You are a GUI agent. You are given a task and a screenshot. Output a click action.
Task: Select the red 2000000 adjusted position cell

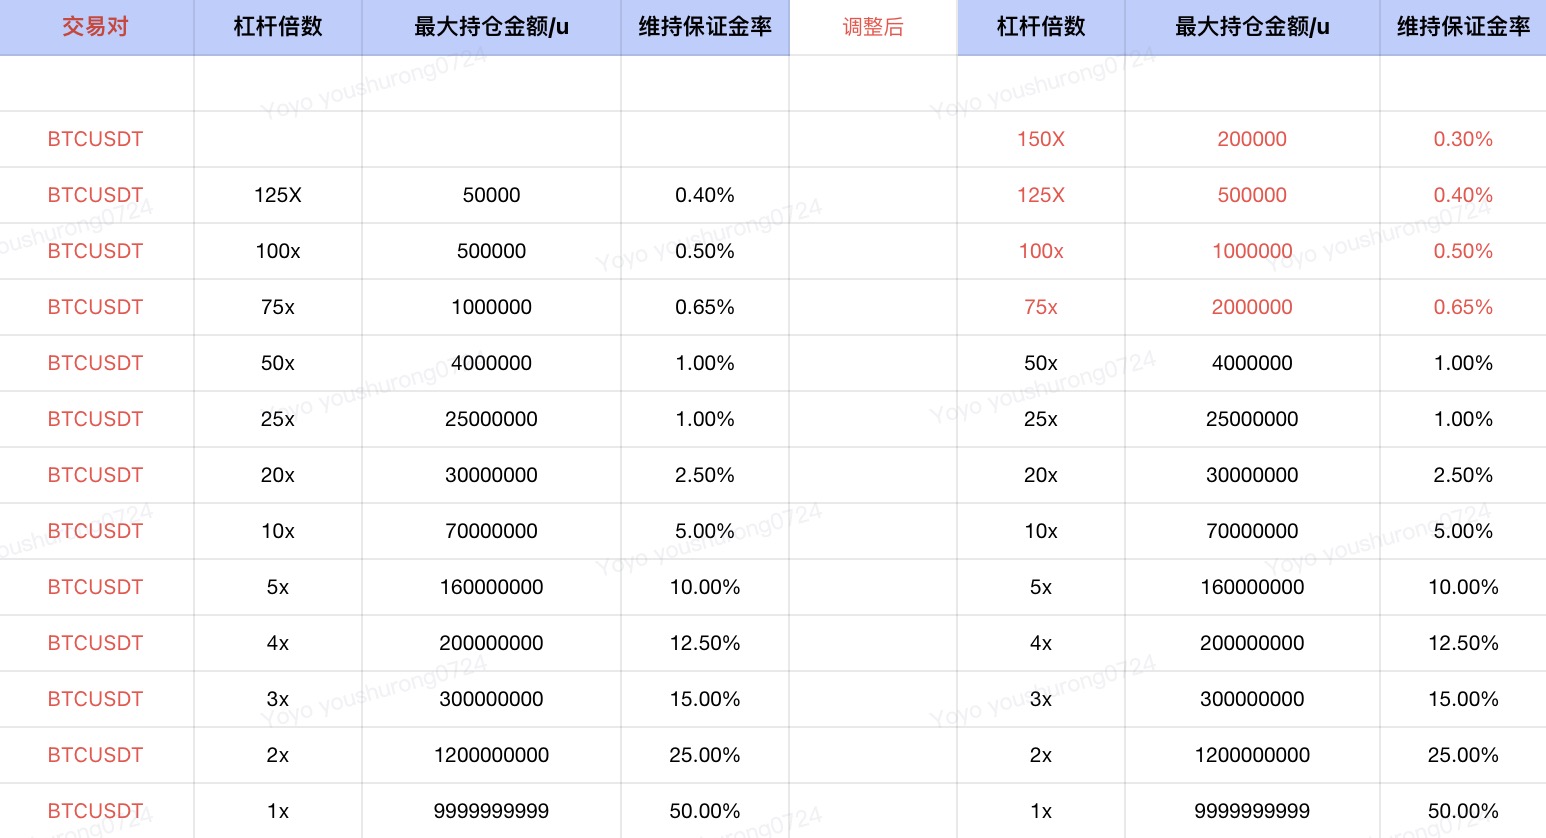click(x=1252, y=307)
